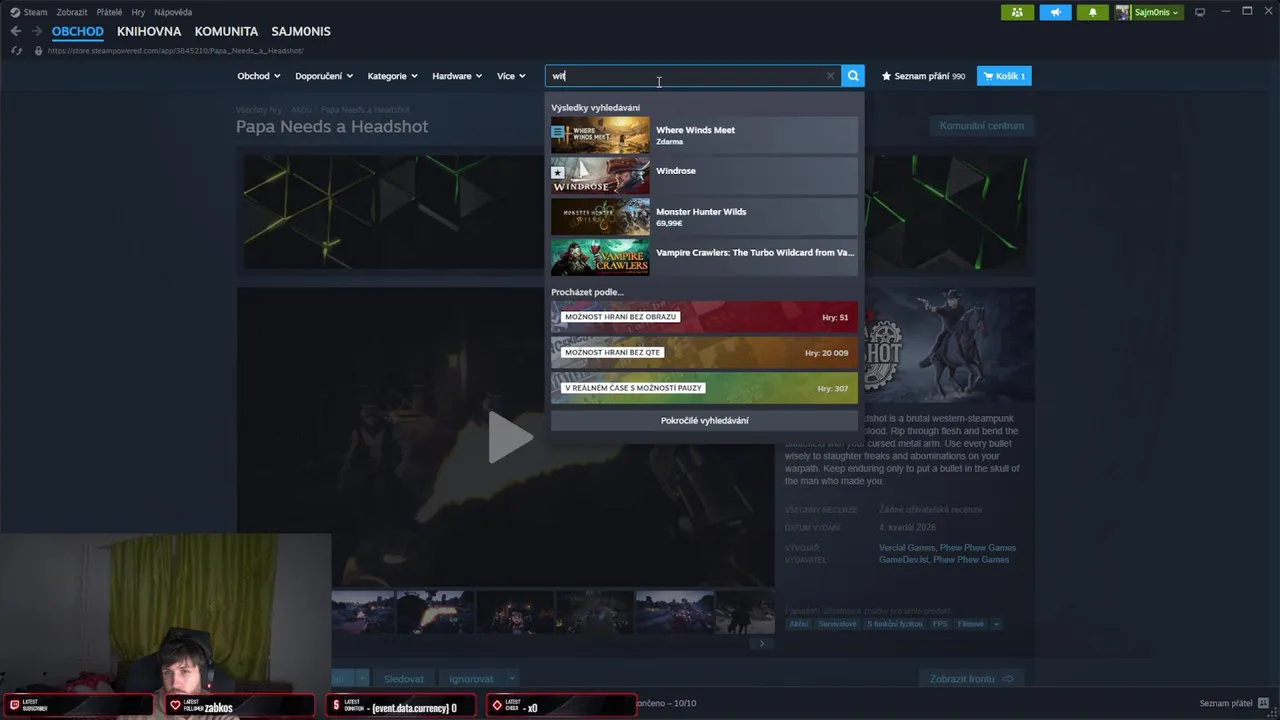Switch to the OBCHOD tab

pyautogui.click(x=78, y=31)
